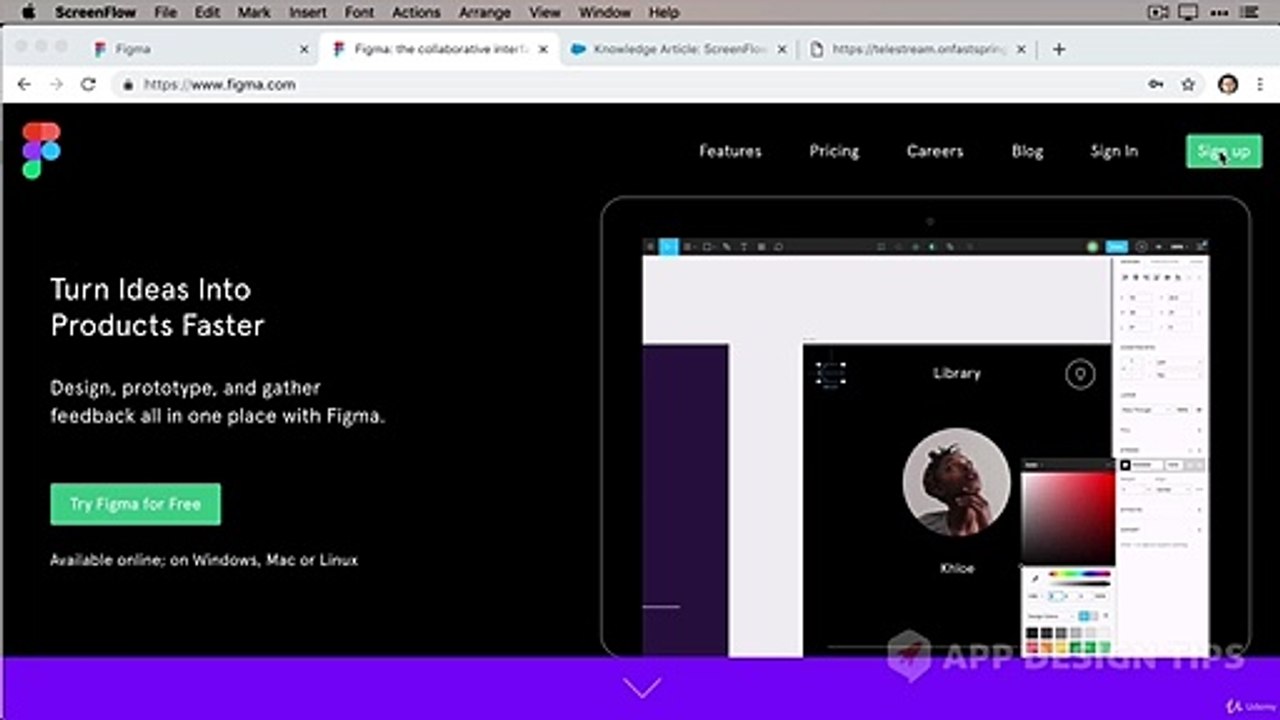Image resolution: width=1280 pixels, height=720 pixels.
Task: Click the 'Turn Ideas Into Products Faster' headline
Action: (158, 307)
